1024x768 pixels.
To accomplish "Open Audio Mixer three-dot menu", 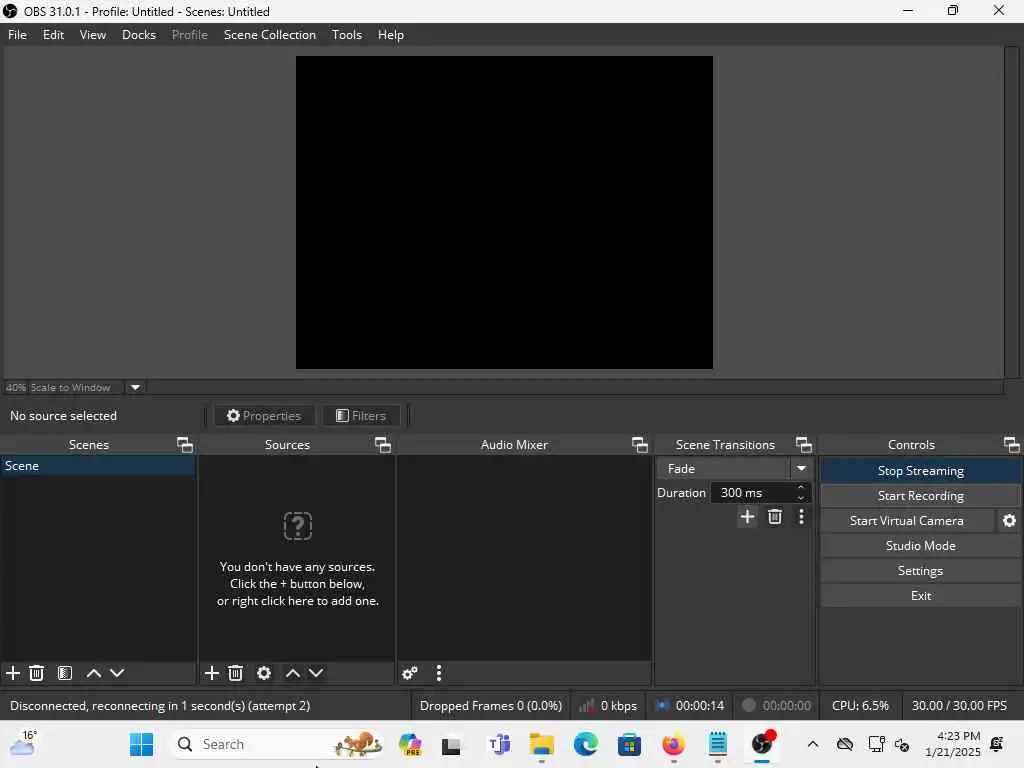I will [x=439, y=673].
